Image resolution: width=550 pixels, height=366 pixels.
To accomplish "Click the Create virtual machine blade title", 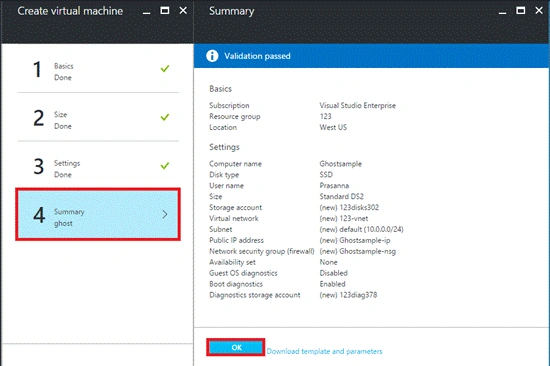I will click(x=70, y=11).
